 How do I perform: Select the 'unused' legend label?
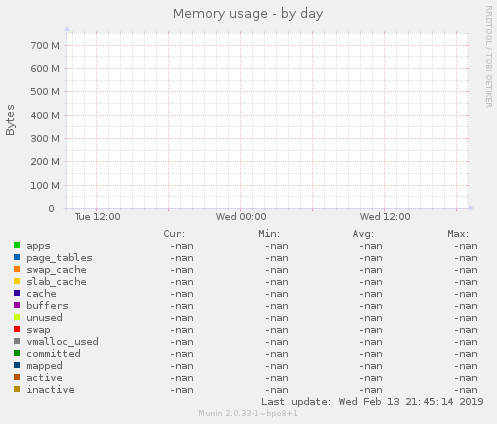[44, 318]
